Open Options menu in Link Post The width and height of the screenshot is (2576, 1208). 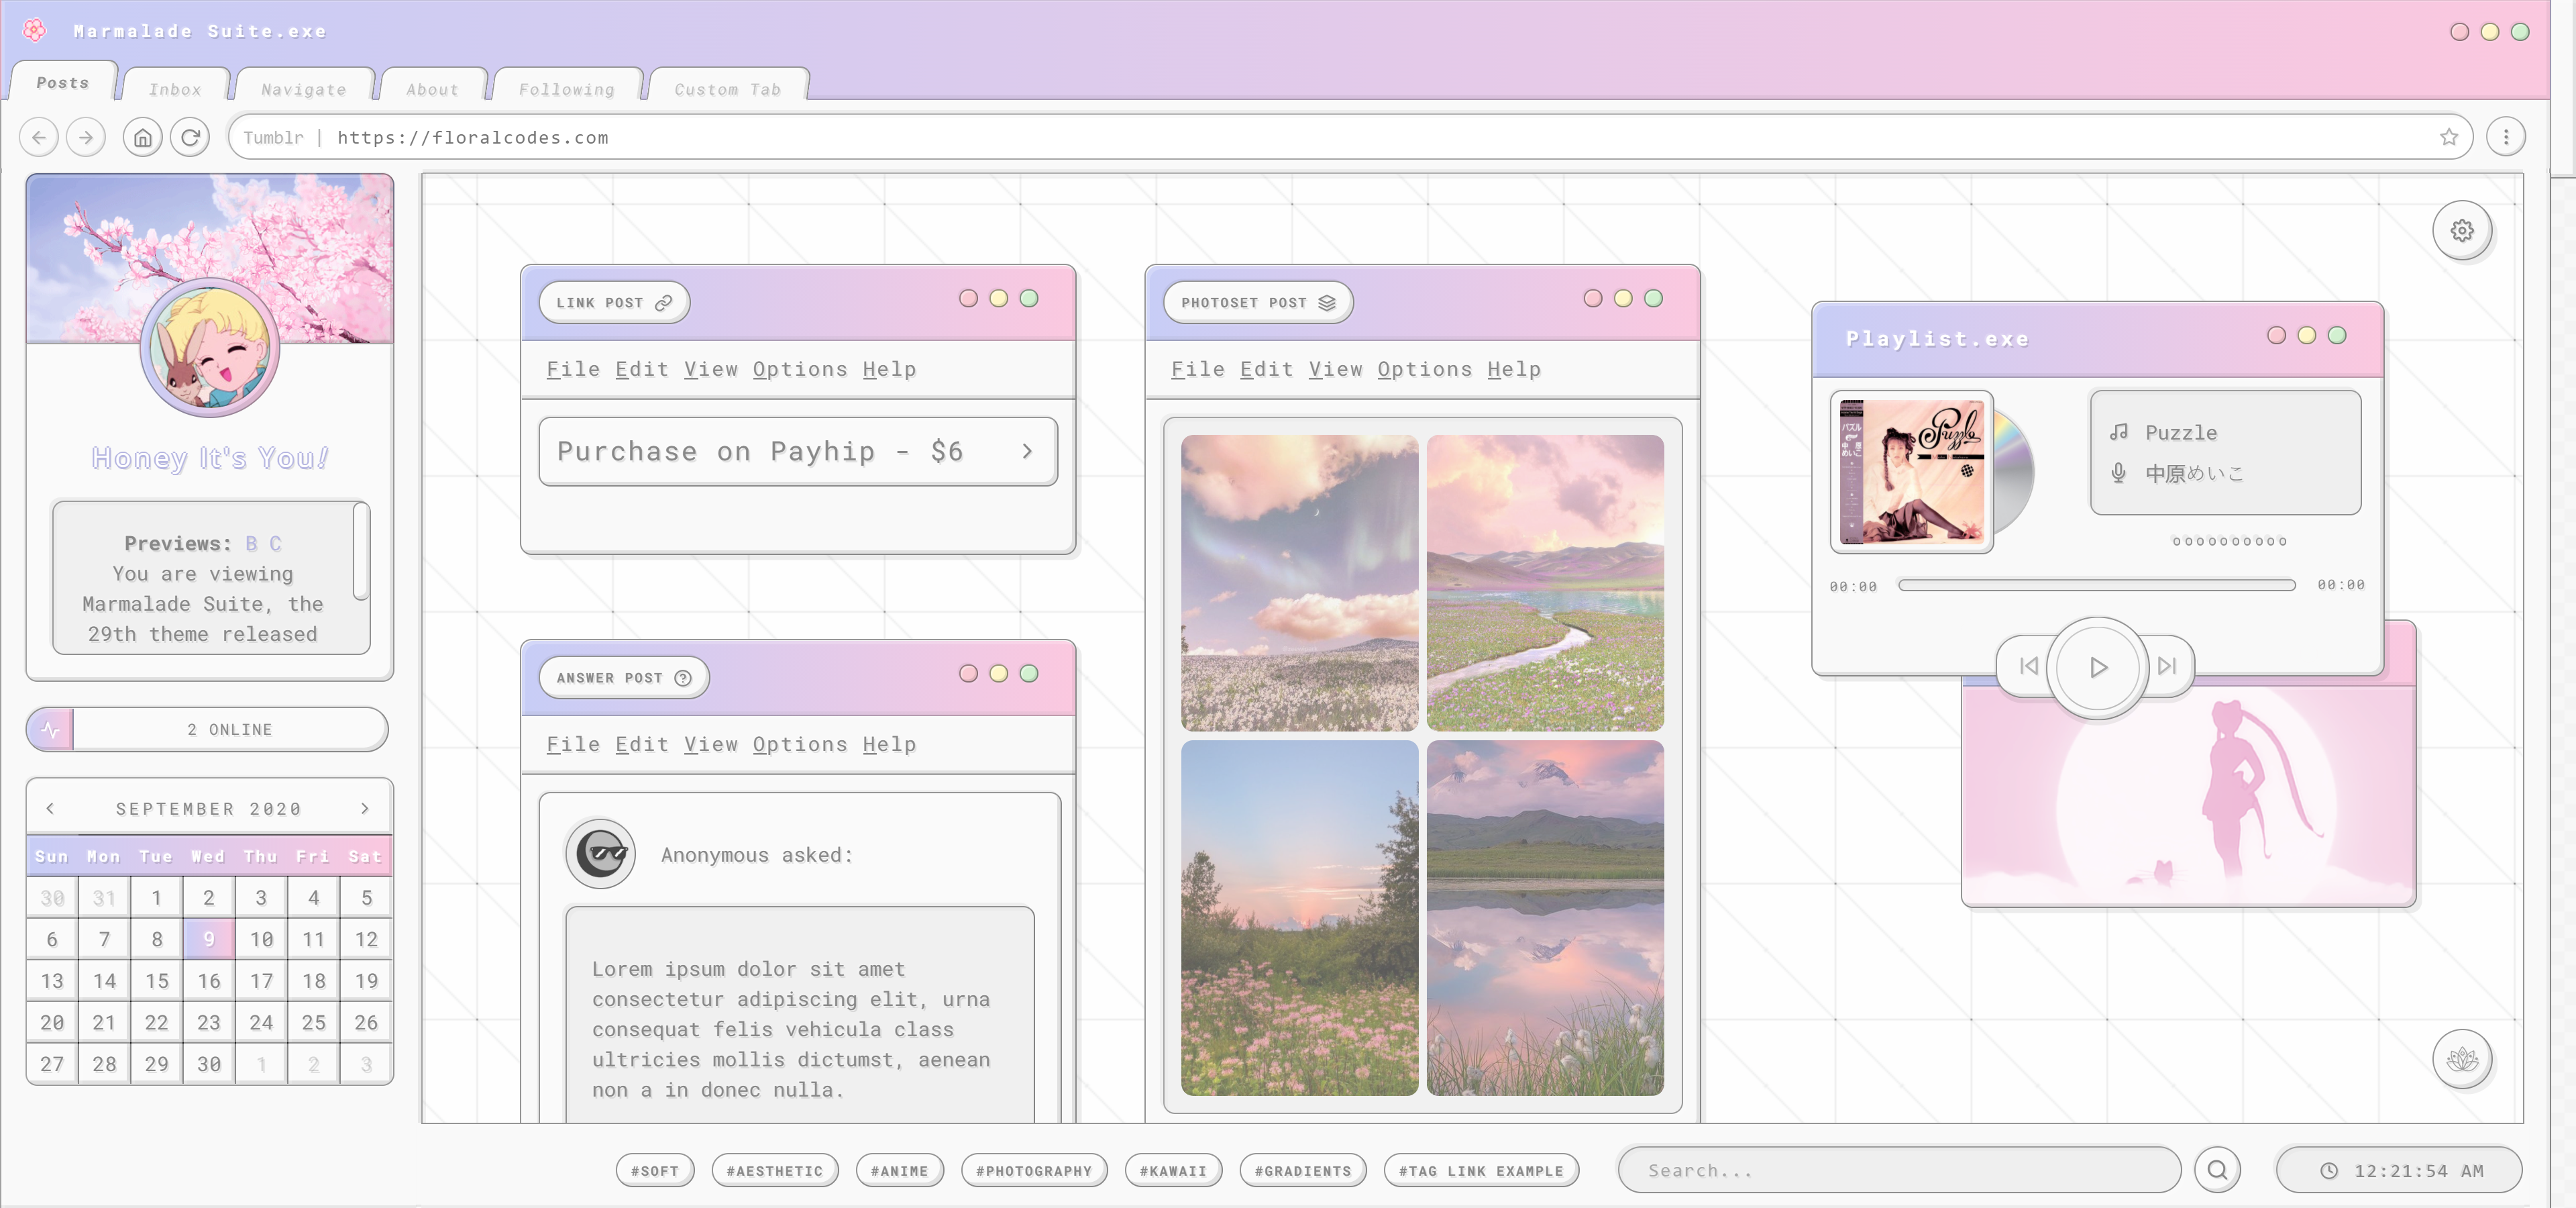(799, 369)
